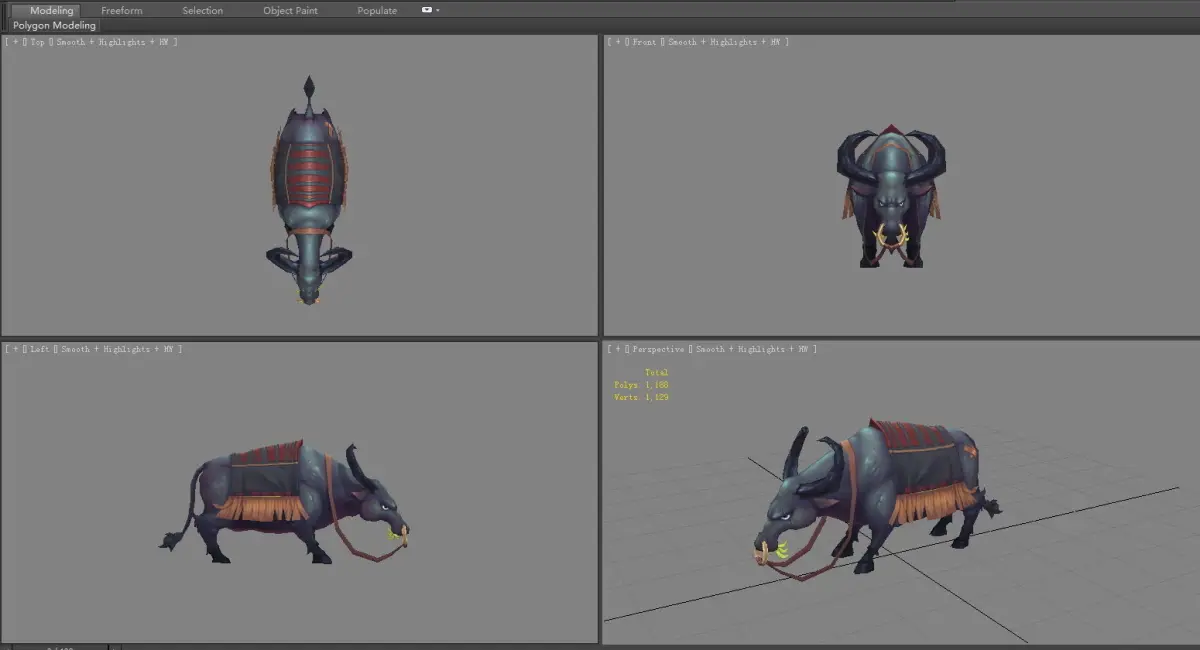The image size is (1200, 650).
Task: Switch to the Freeform ribbon tab
Action: [x=122, y=10]
